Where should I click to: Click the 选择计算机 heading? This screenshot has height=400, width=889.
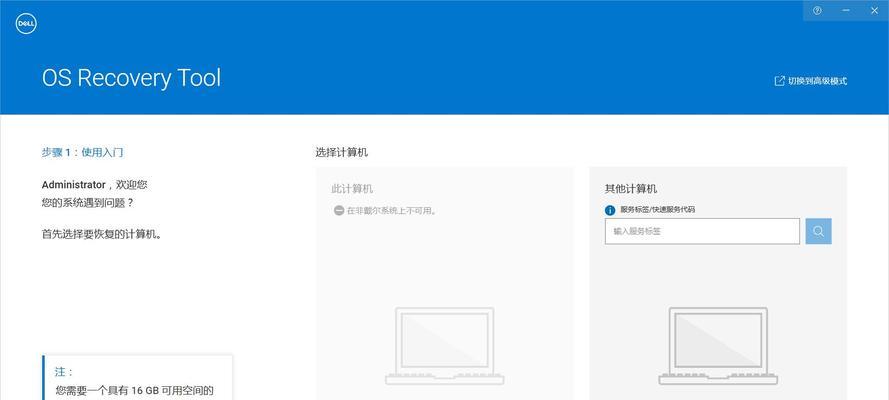pyautogui.click(x=342, y=152)
